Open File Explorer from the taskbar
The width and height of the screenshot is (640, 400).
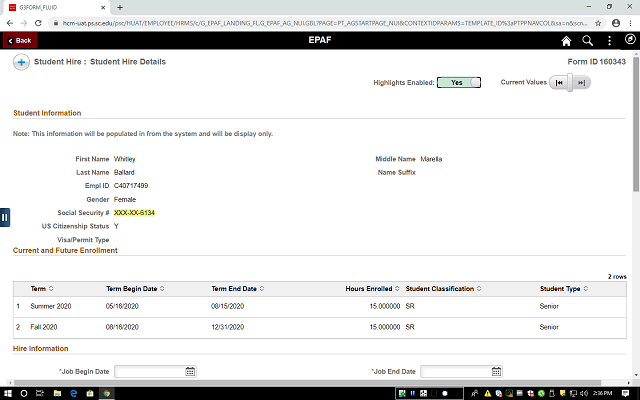click(57, 393)
